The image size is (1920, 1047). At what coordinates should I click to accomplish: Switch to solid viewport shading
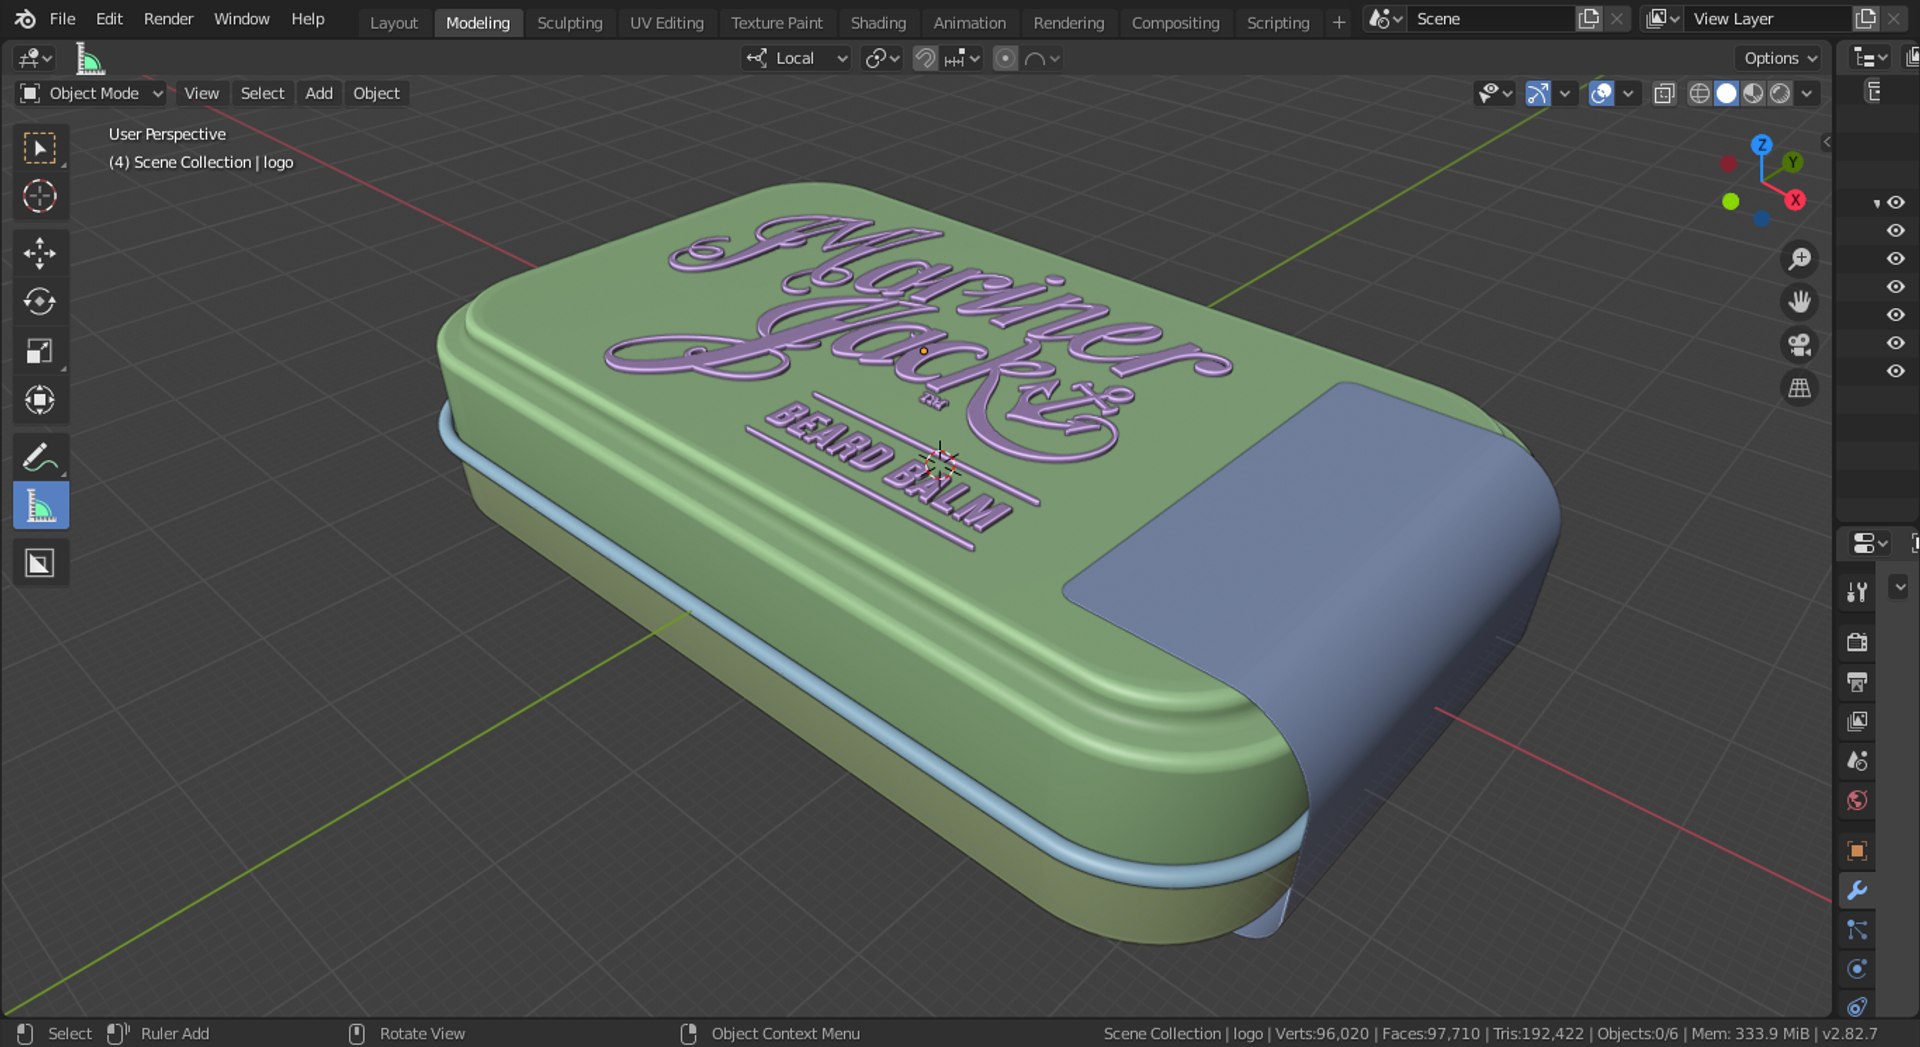[1726, 94]
